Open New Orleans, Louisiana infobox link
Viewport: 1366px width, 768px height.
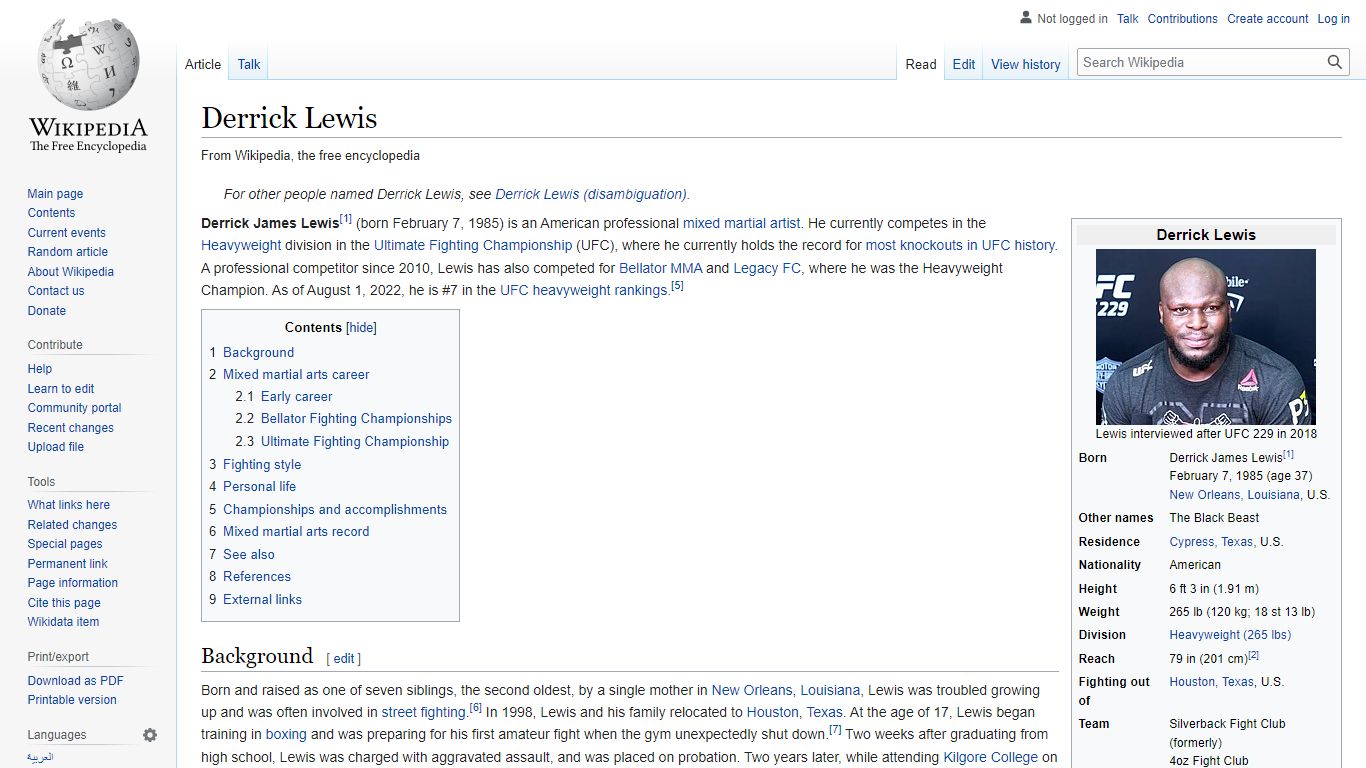[x=1235, y=495]
